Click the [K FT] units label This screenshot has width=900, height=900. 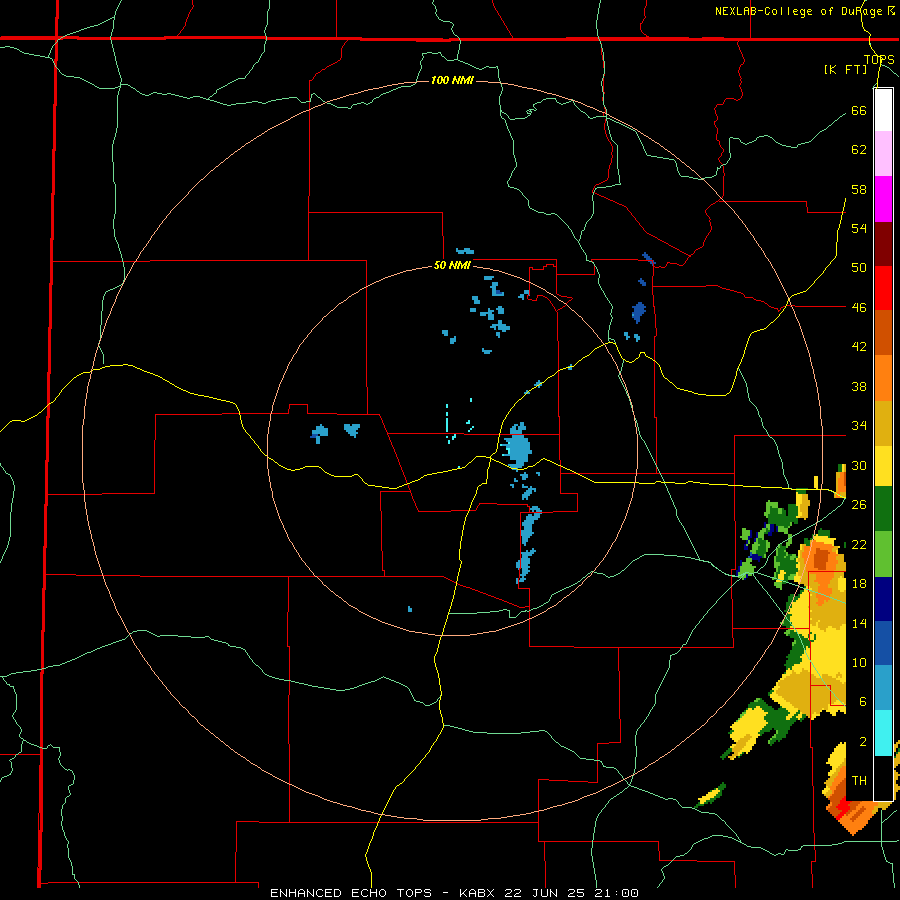[x=845, y=70]
